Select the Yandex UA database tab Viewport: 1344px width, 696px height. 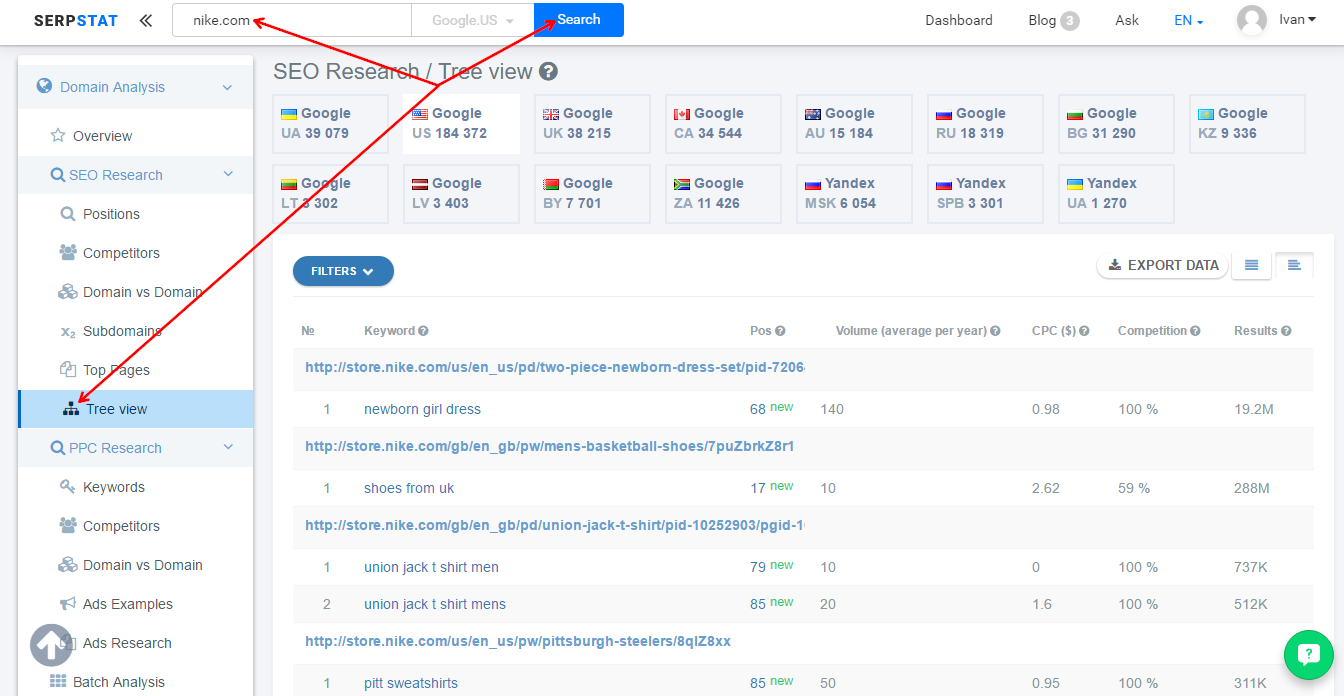[x=1116, y=194]
